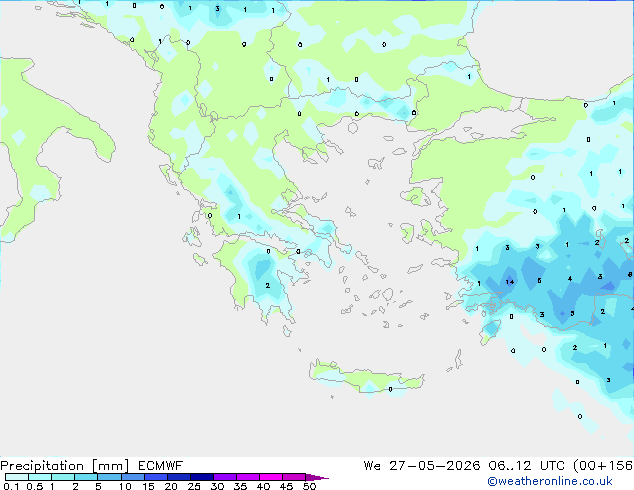Screen dimensions: 634x490
Task: Click the 25–30 mm legend color swatch
Action: (x=201, y=477)
